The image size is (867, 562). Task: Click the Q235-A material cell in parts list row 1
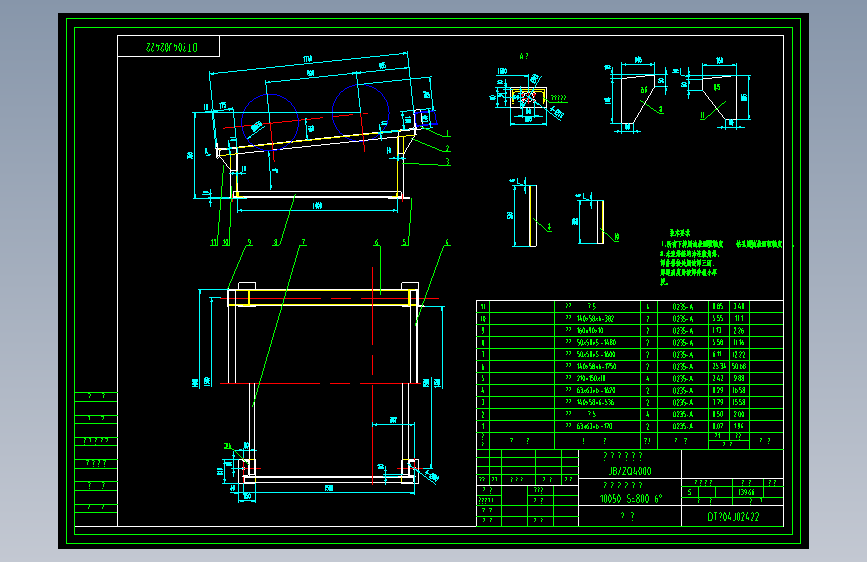pyautogui.click(x=683, y=426)
